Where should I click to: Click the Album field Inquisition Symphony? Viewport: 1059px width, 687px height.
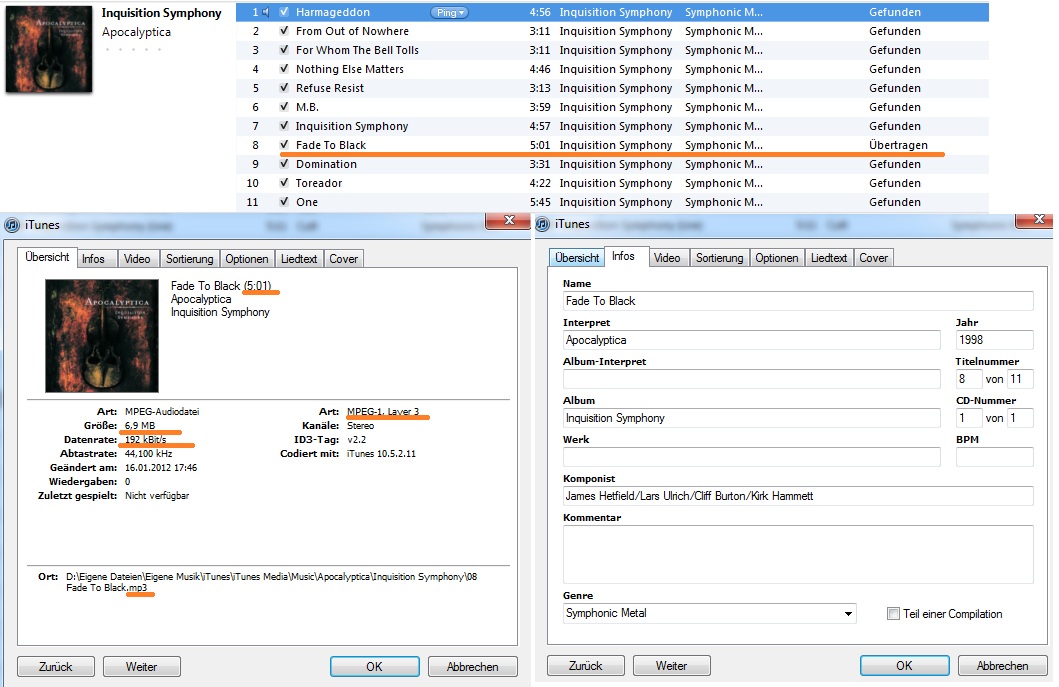tap(752, 418)
